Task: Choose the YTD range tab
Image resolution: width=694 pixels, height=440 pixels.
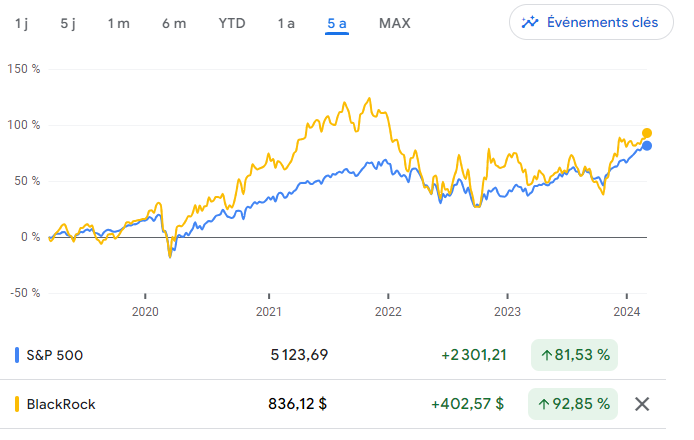Action: point(232,23)
